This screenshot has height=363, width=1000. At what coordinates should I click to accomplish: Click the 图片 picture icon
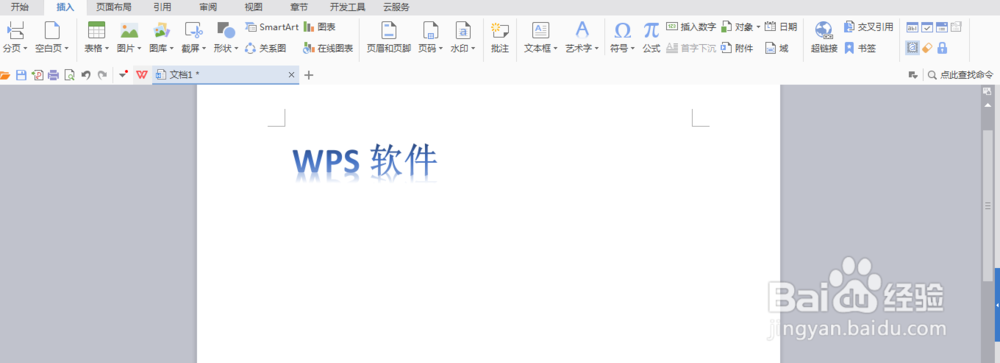click(129, 30)
